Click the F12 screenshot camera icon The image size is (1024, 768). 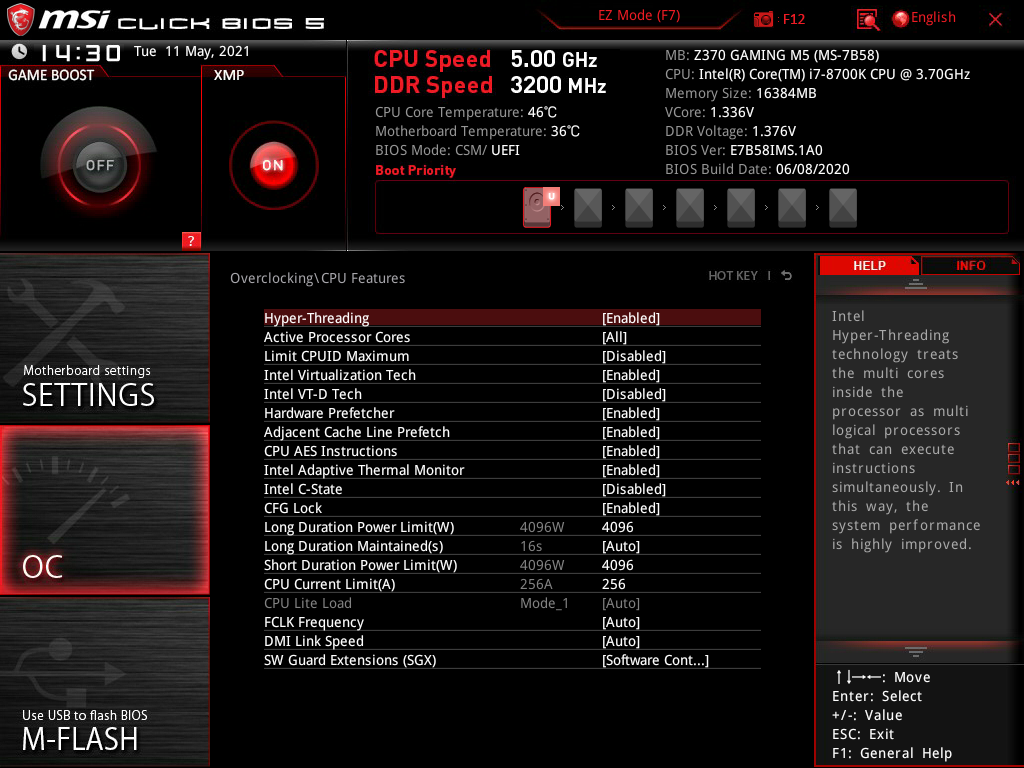pyautogui.click(x=763, y=20)
